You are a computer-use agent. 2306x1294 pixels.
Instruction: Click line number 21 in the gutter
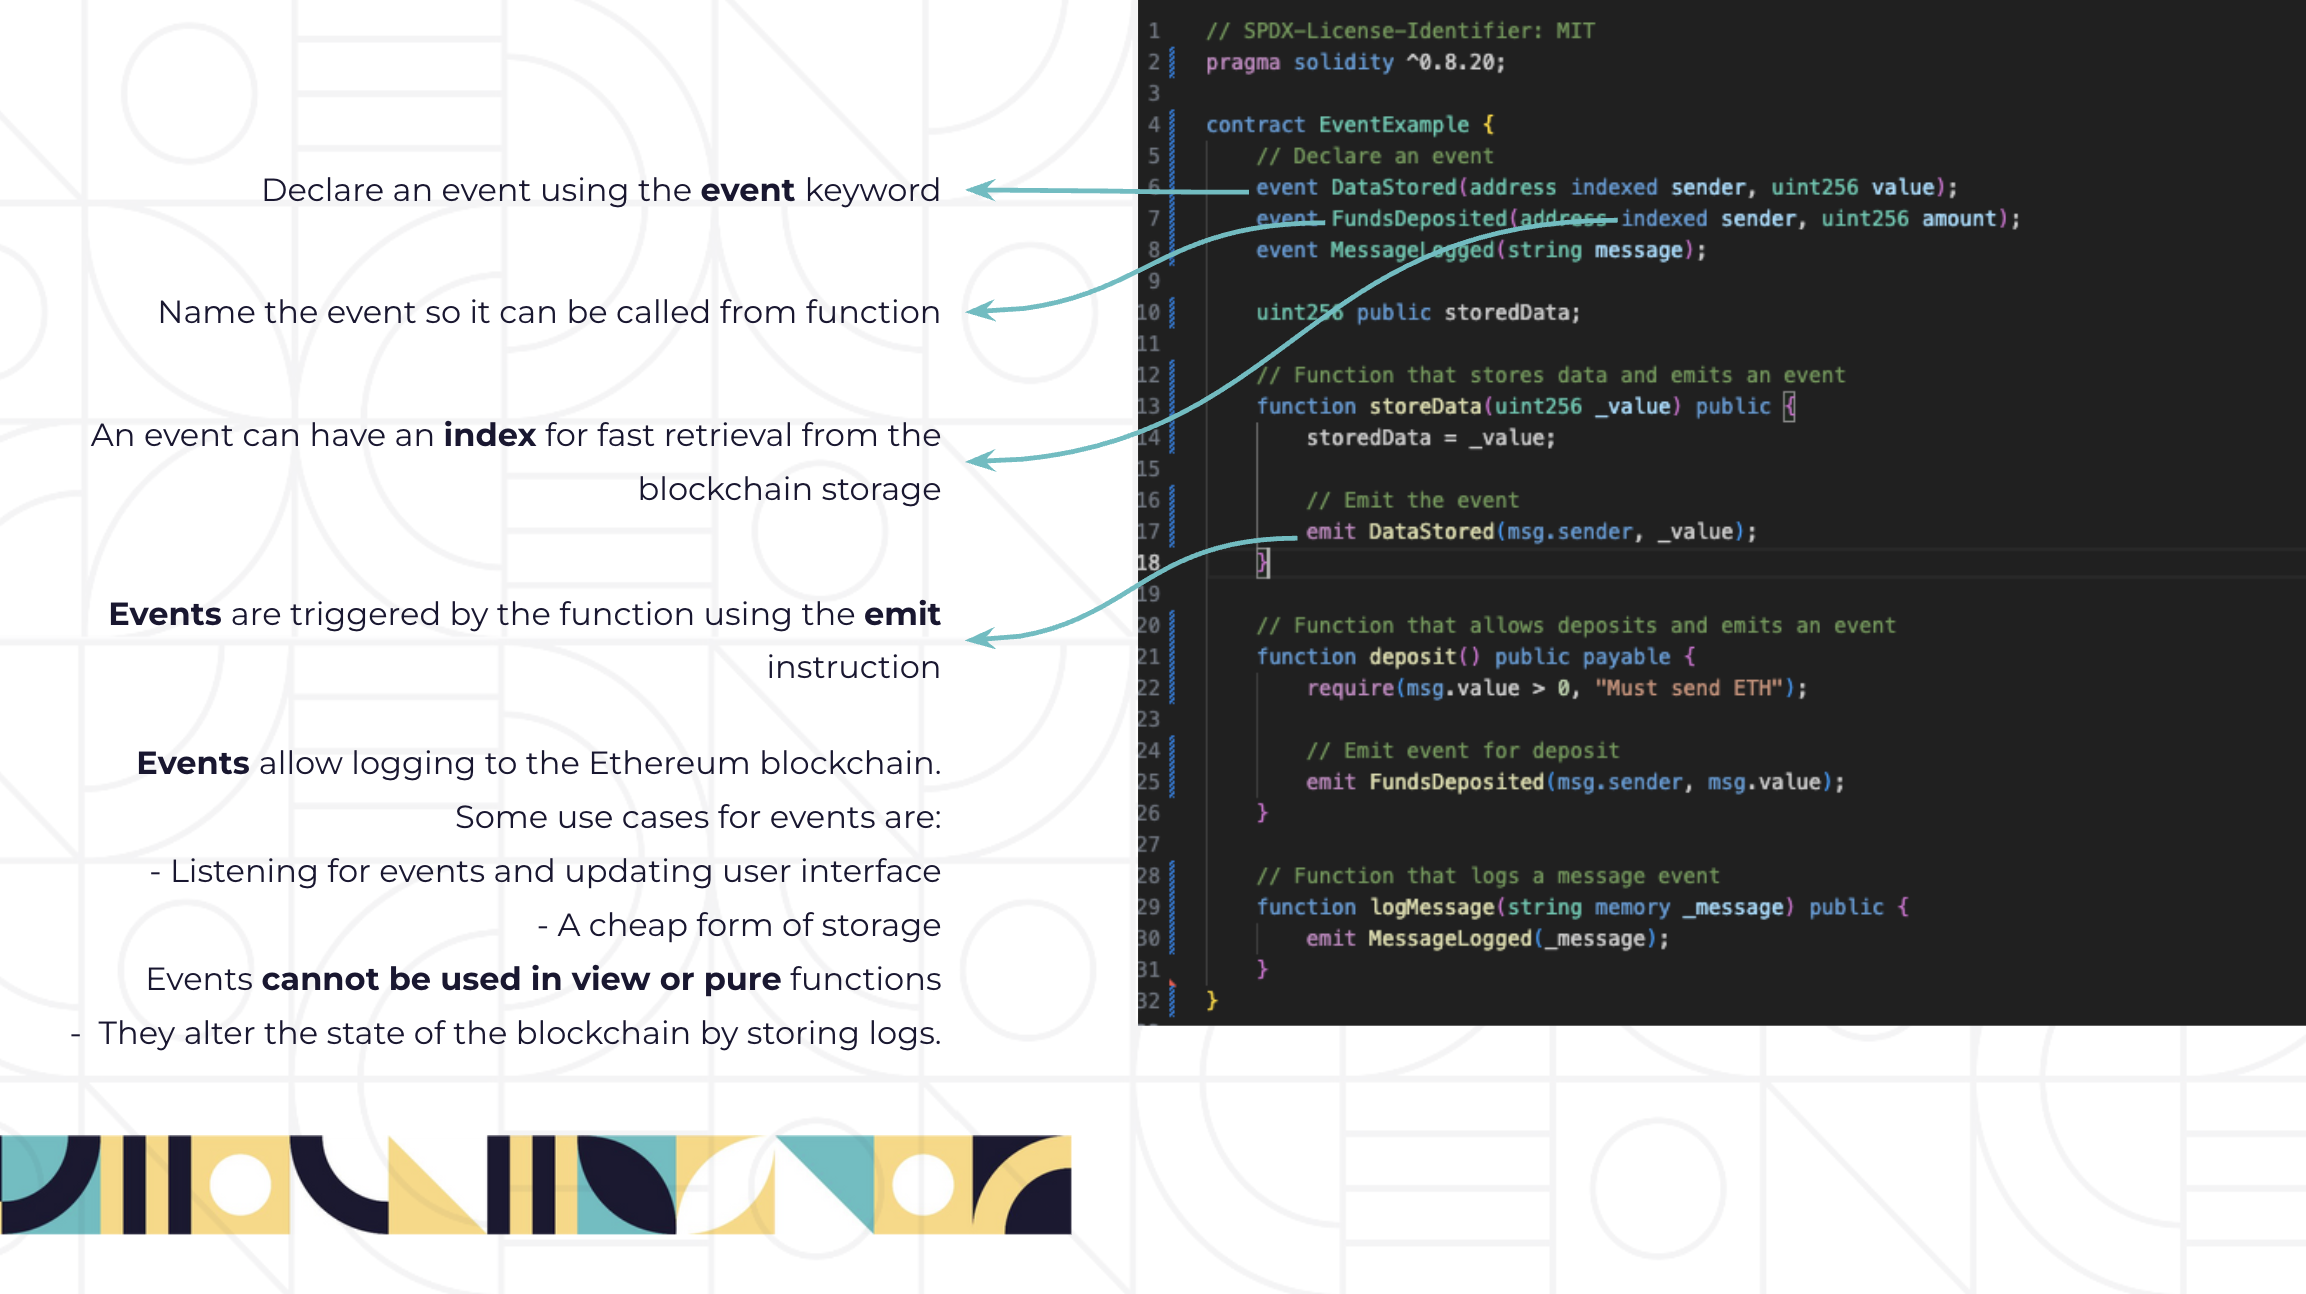coord(1149,657)
